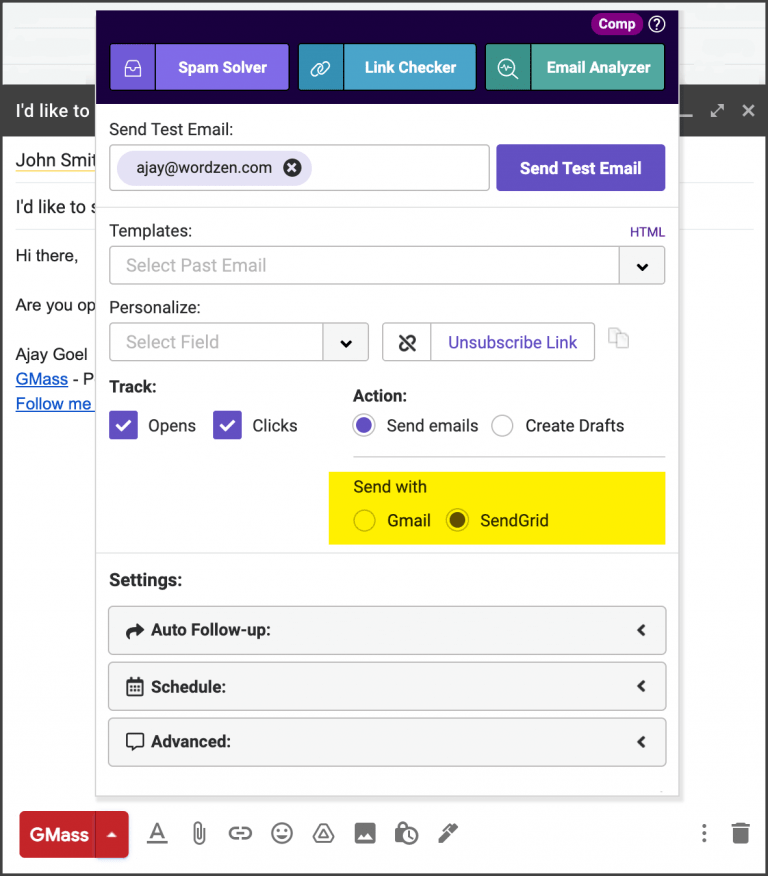Click the John Smith recipient in compose
Viewport: 768px width, 876px height.
pyautogui.click(x=55, y=160)
